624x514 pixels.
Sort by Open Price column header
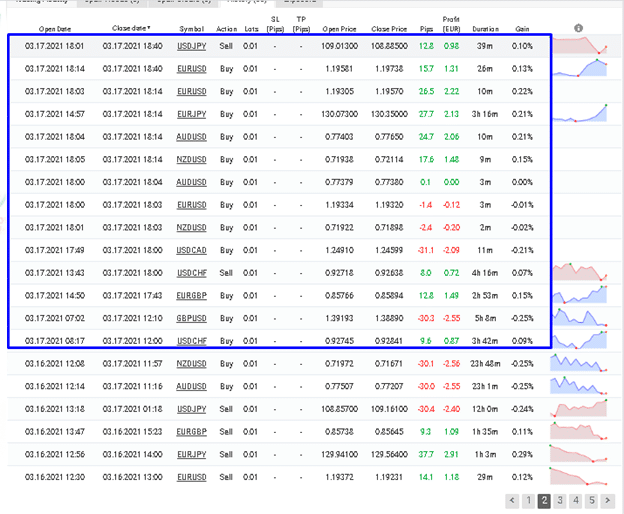(x=339, y=29)
